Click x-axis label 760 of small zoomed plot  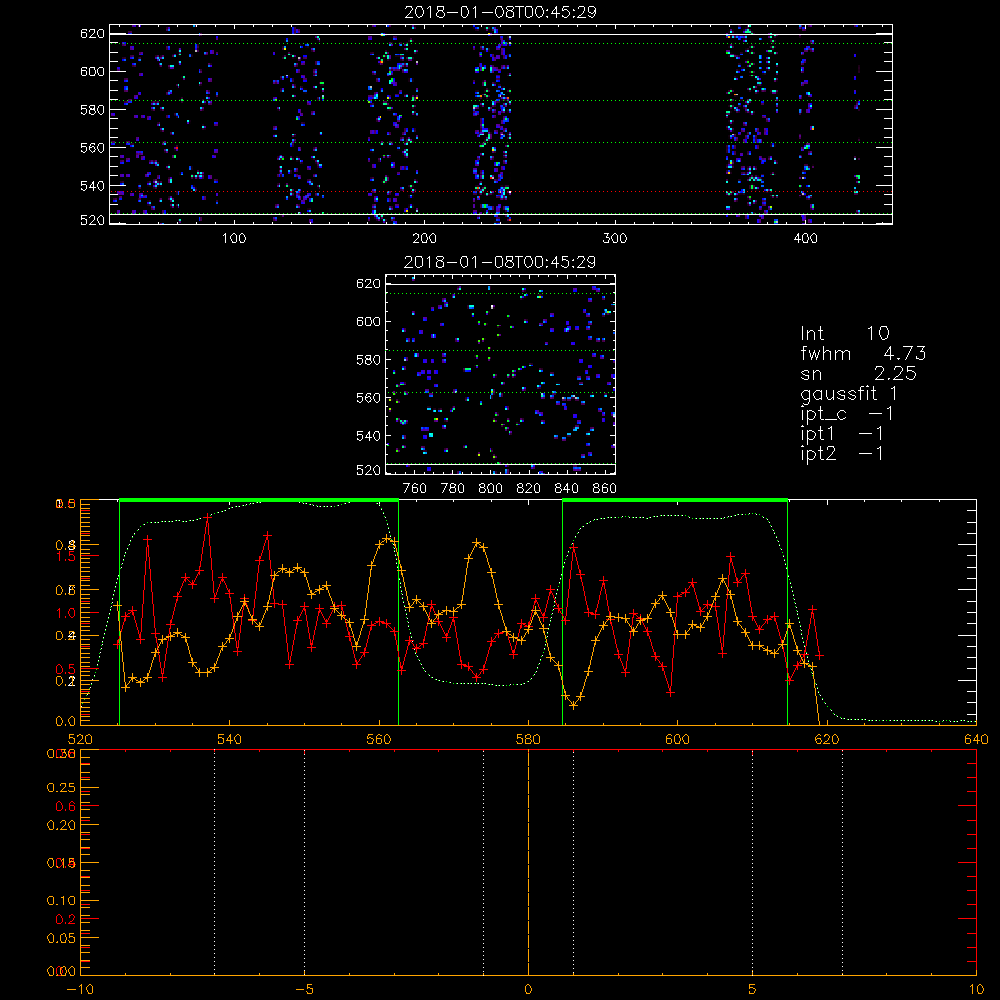(415, 489)
